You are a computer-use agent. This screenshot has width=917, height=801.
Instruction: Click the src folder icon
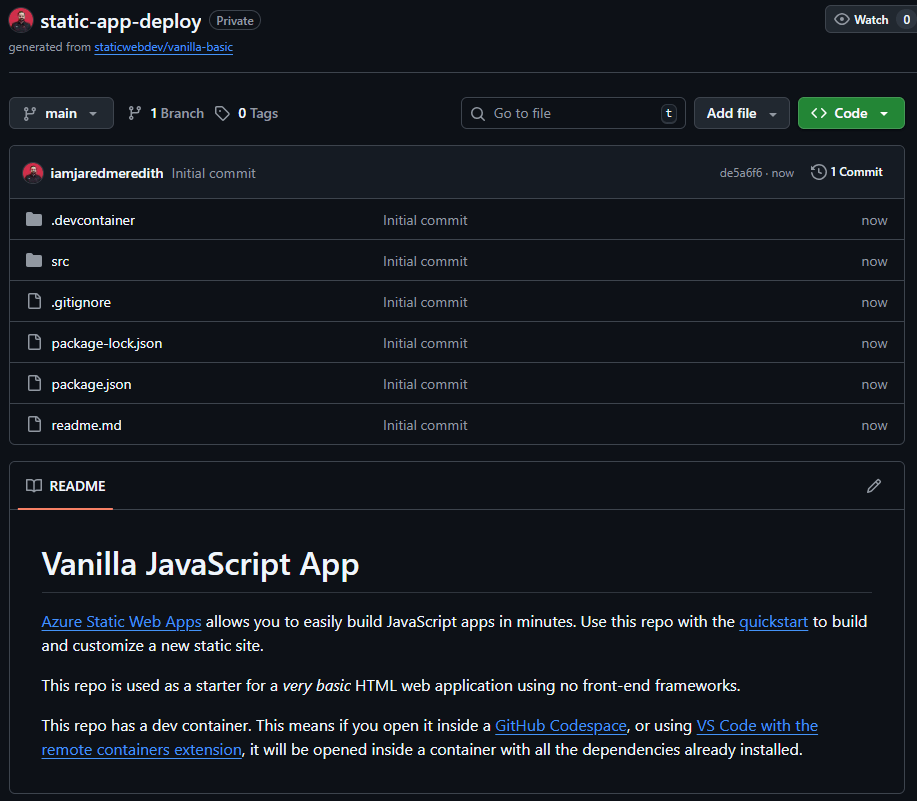(x=34, y=261)
